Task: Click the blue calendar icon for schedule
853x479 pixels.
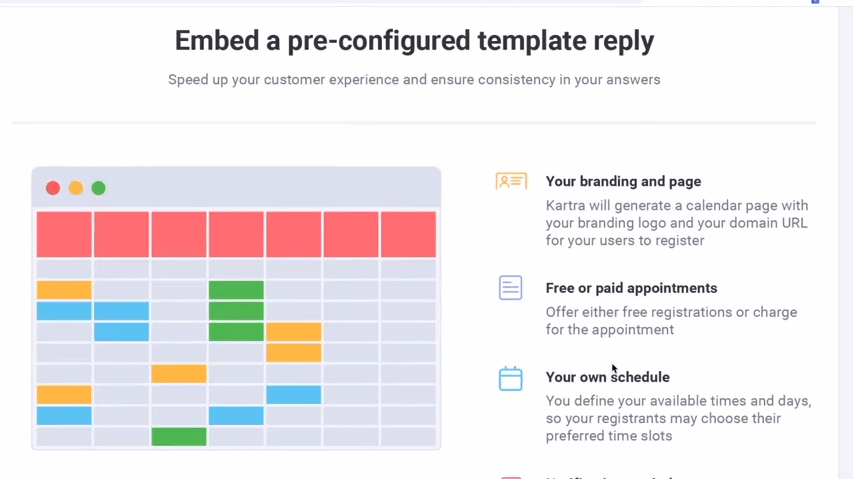Action: tap(510, 378)
